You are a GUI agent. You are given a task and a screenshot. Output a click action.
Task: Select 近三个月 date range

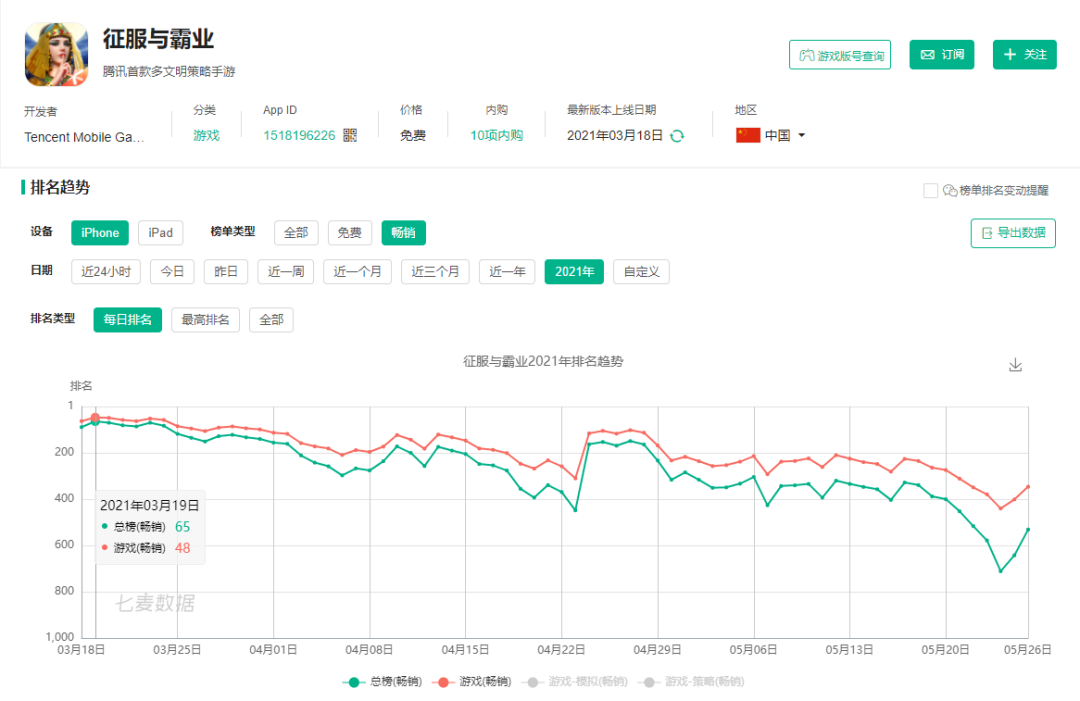tap(435, 271)
